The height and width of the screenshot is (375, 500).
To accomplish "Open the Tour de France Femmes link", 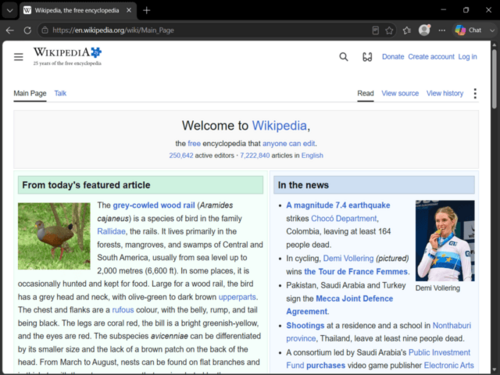I will tap(356, 272).
